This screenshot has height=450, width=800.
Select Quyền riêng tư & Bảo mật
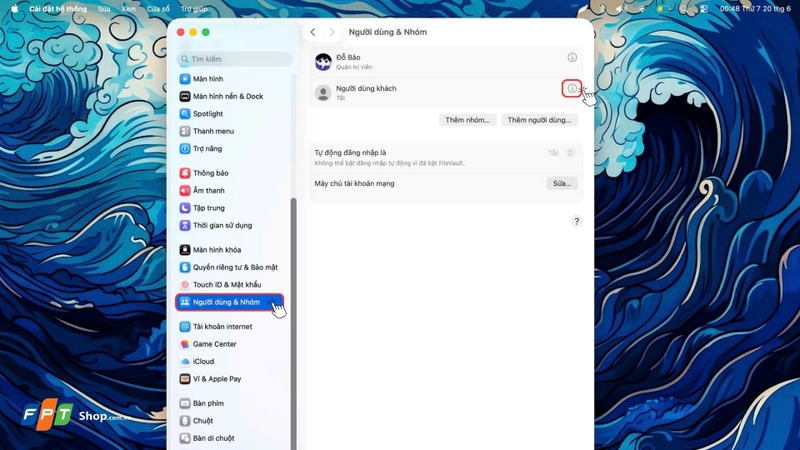coord(229,267)
